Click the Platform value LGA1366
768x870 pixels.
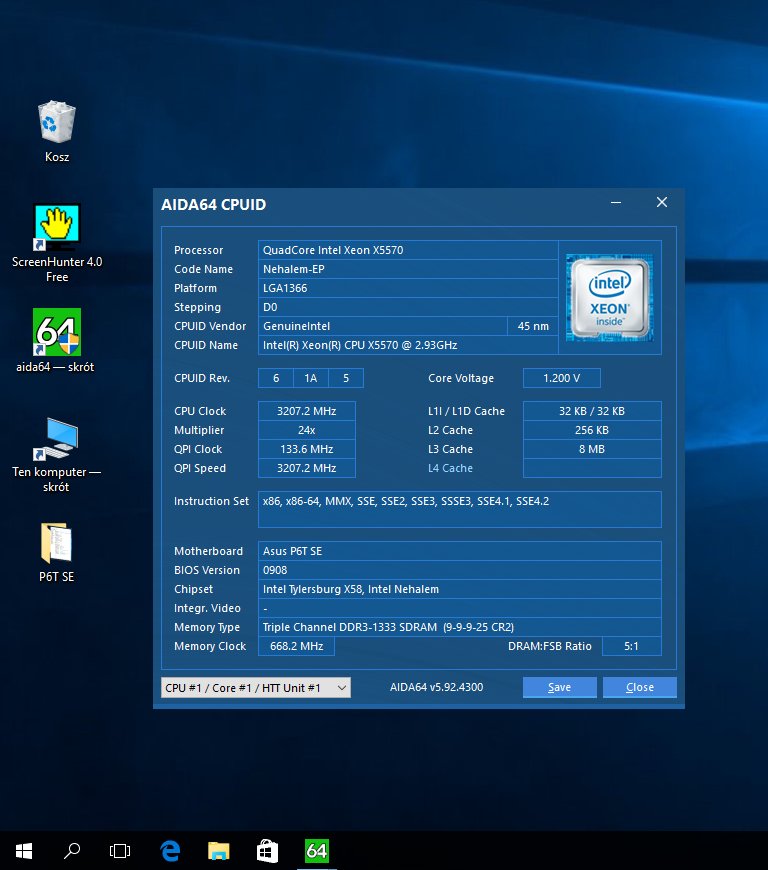pos(408,288)
